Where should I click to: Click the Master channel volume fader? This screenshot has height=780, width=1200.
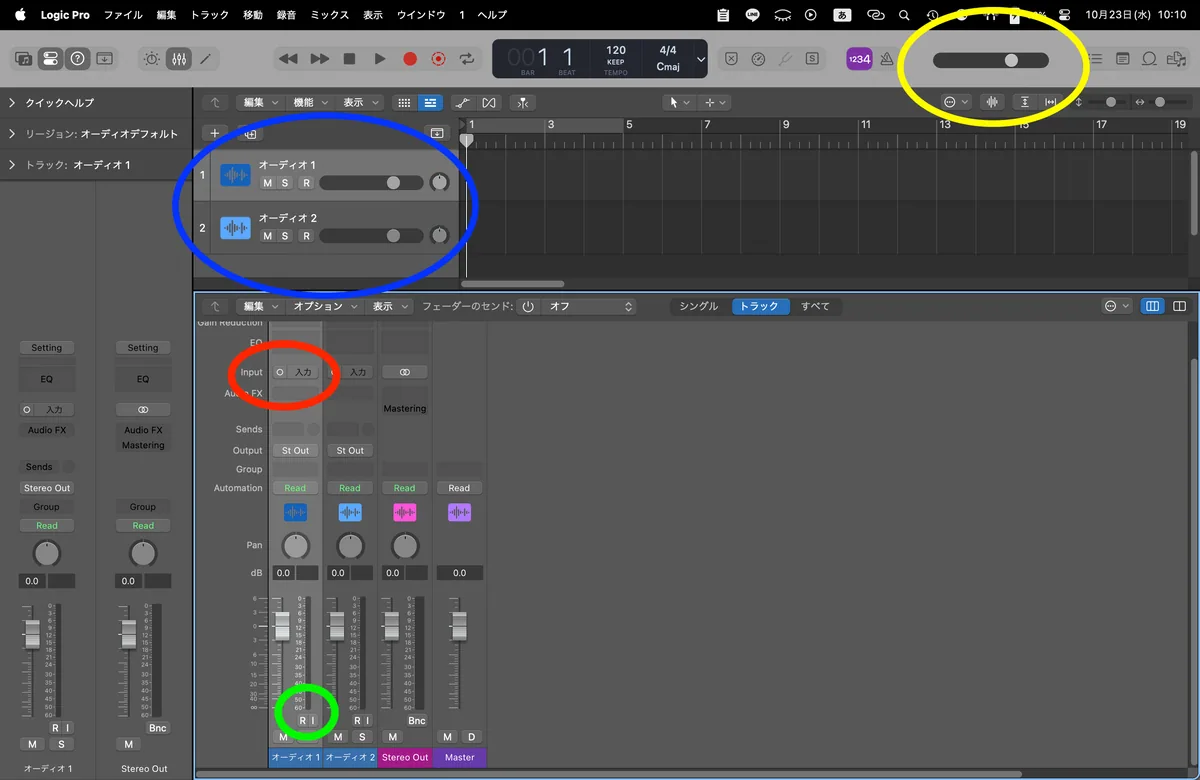coord(459,626)
